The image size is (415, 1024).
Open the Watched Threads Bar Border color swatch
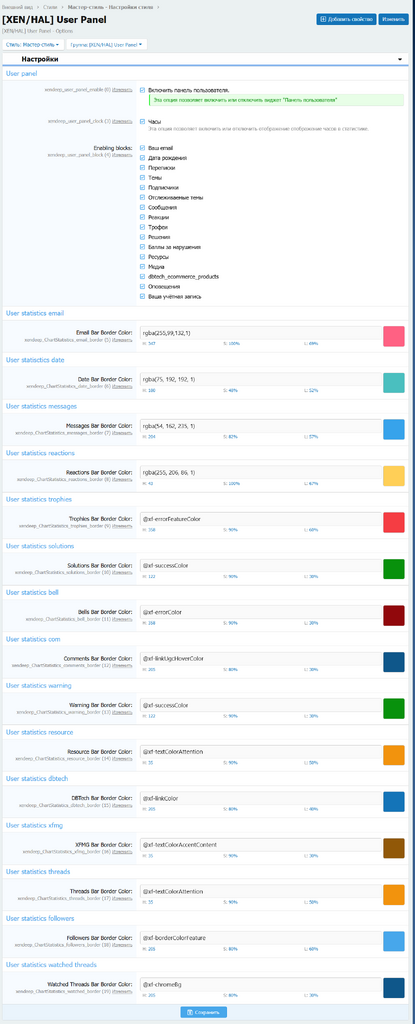click(x=393, y=987)
